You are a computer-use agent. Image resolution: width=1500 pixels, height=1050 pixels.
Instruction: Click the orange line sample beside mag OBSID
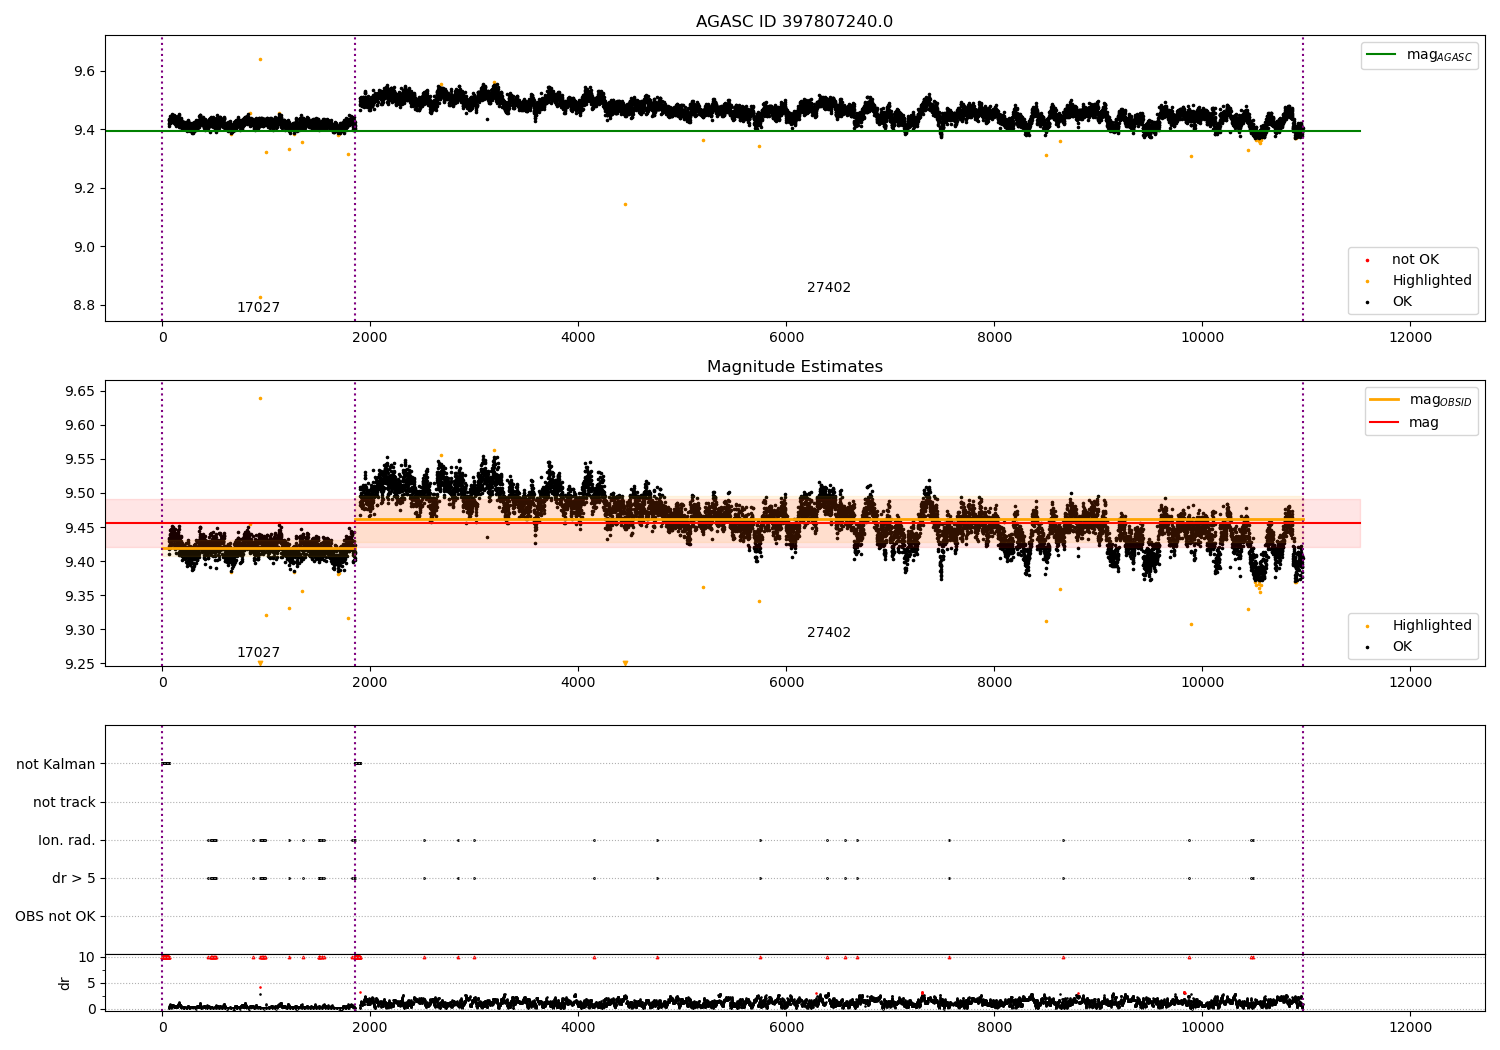click(1384, 400)
